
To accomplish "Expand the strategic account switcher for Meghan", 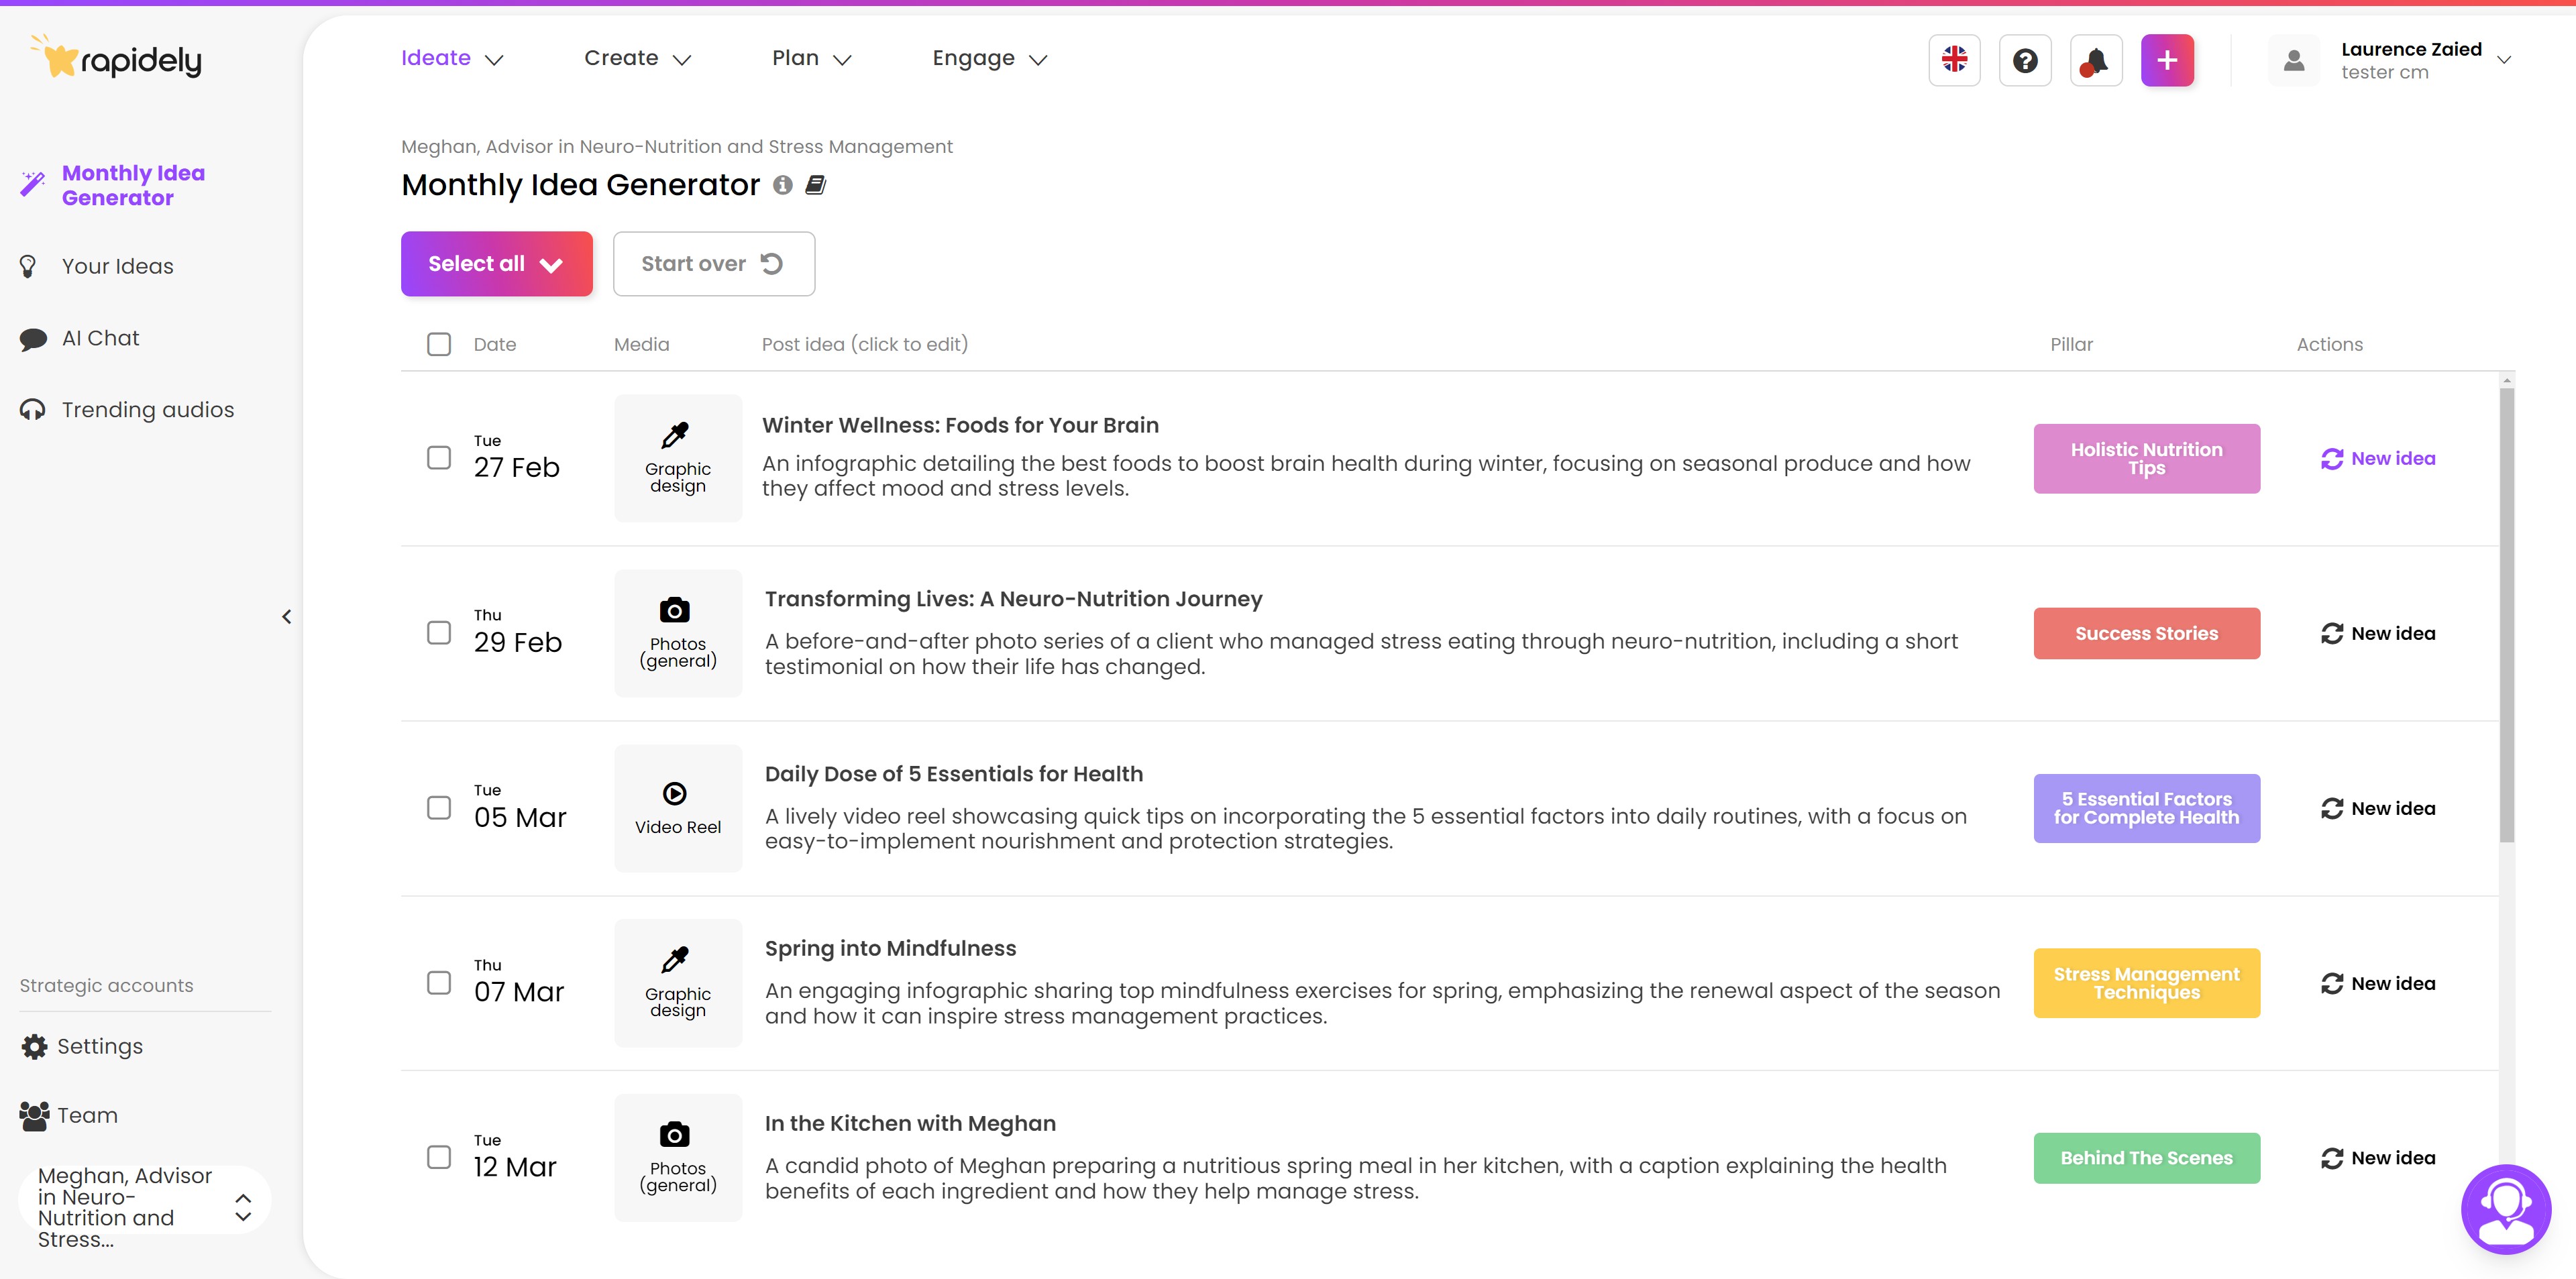I will click(243, 1207).
